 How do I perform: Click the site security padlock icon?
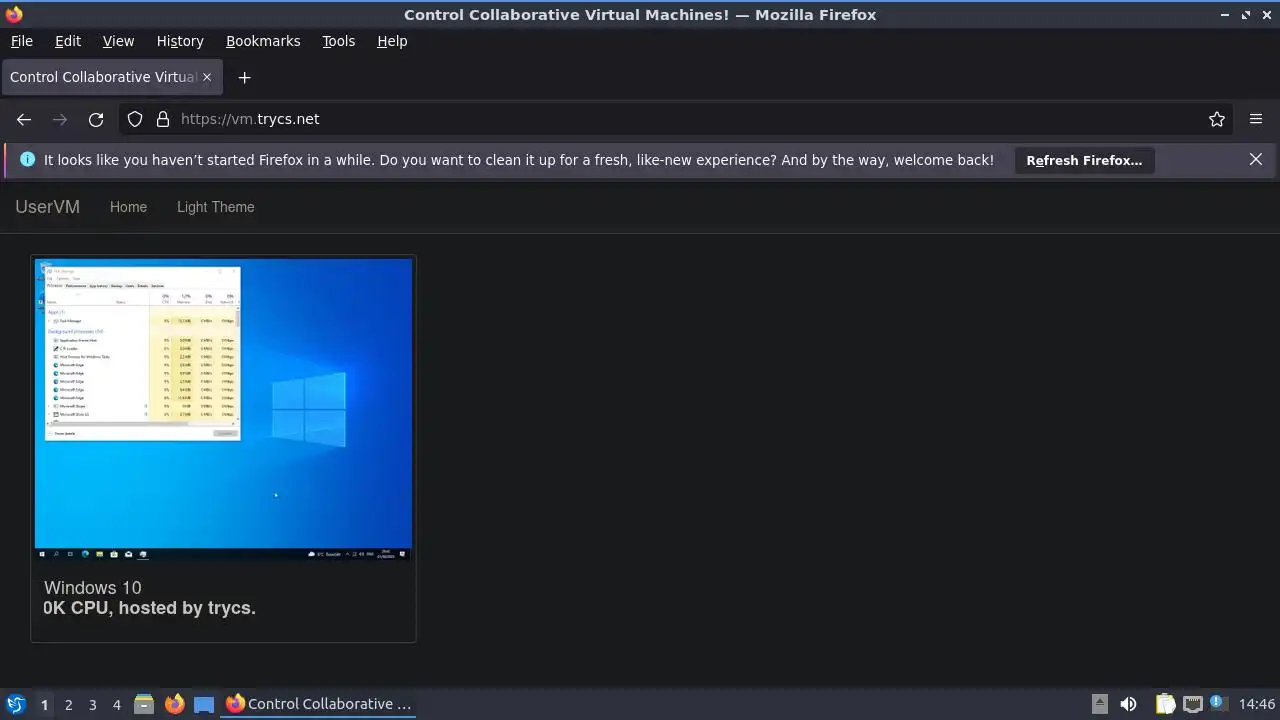[x=163, y=119]
